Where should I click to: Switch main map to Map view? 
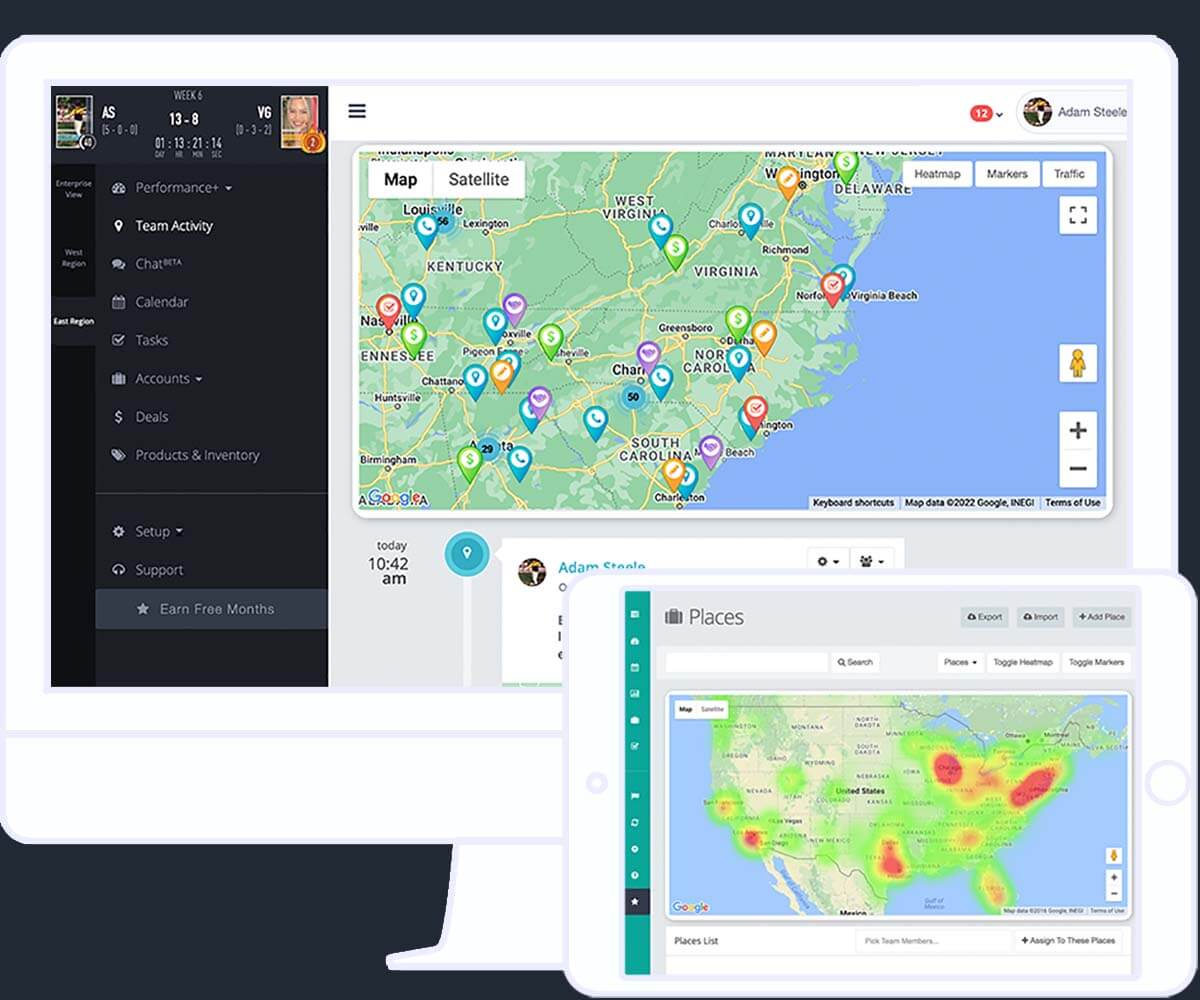coord(400,180)
